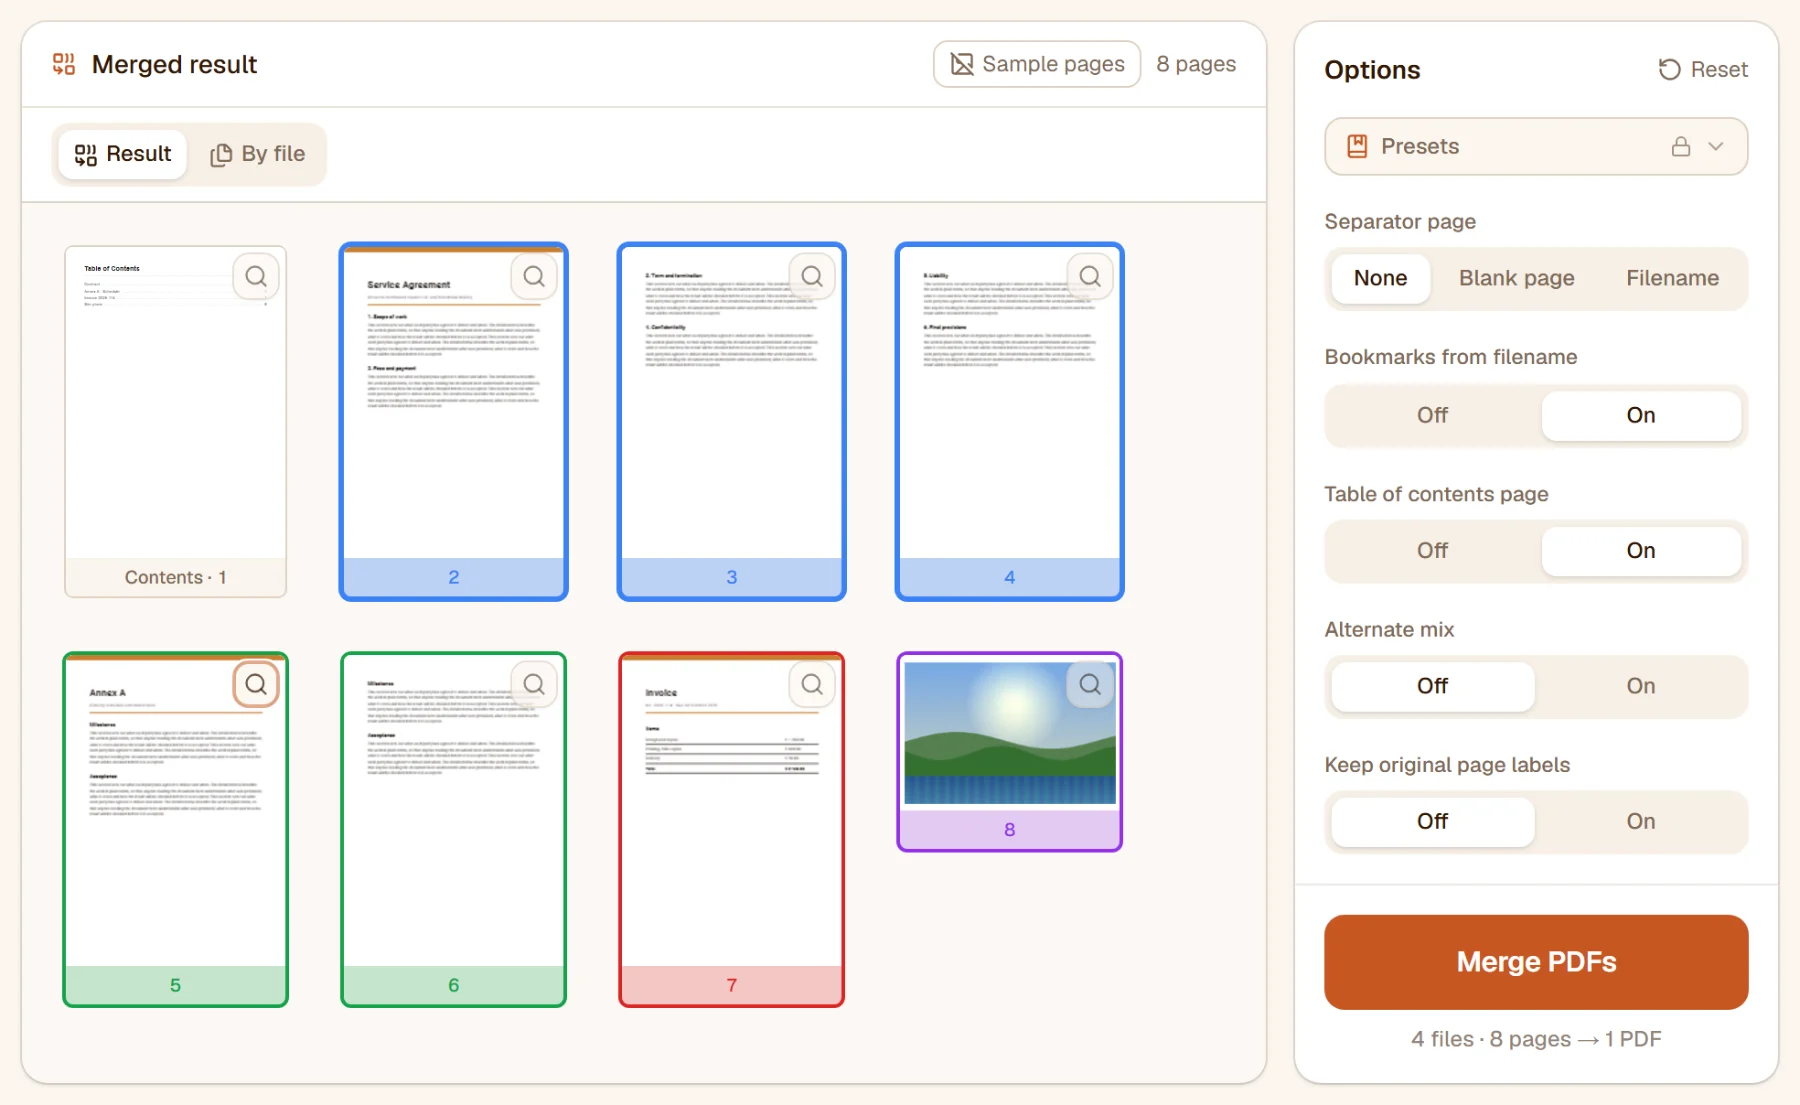
Task: Click magnifier on landscape image page 8
Action: pos(1090,684)
